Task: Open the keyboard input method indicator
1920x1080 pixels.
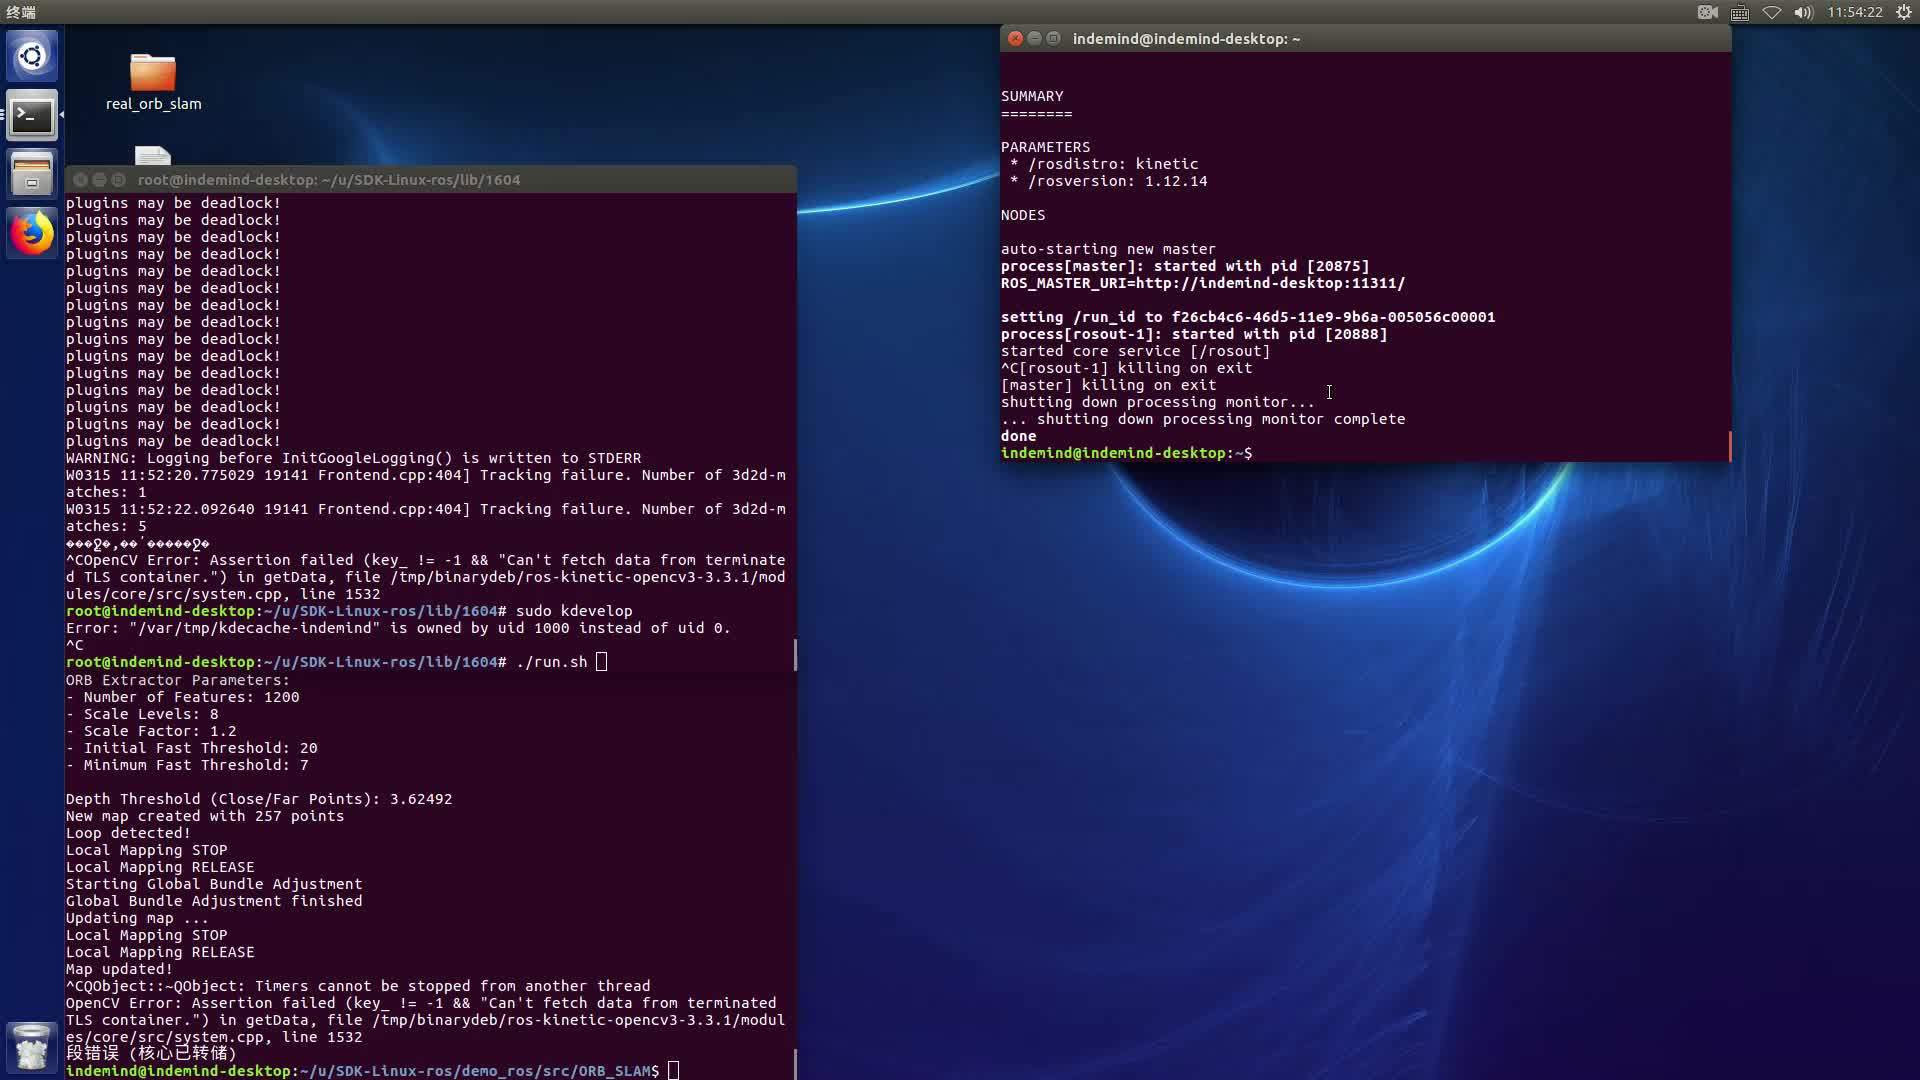Action: pyautogui.click(x=1740, y=12)
